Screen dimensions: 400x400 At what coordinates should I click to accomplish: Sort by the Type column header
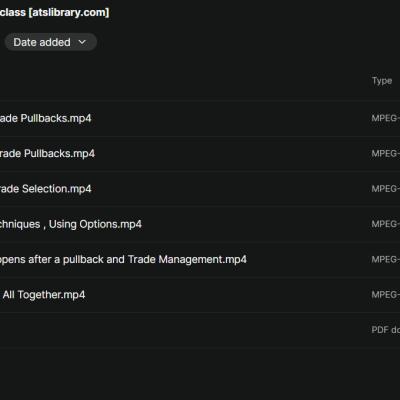point(382,81)
